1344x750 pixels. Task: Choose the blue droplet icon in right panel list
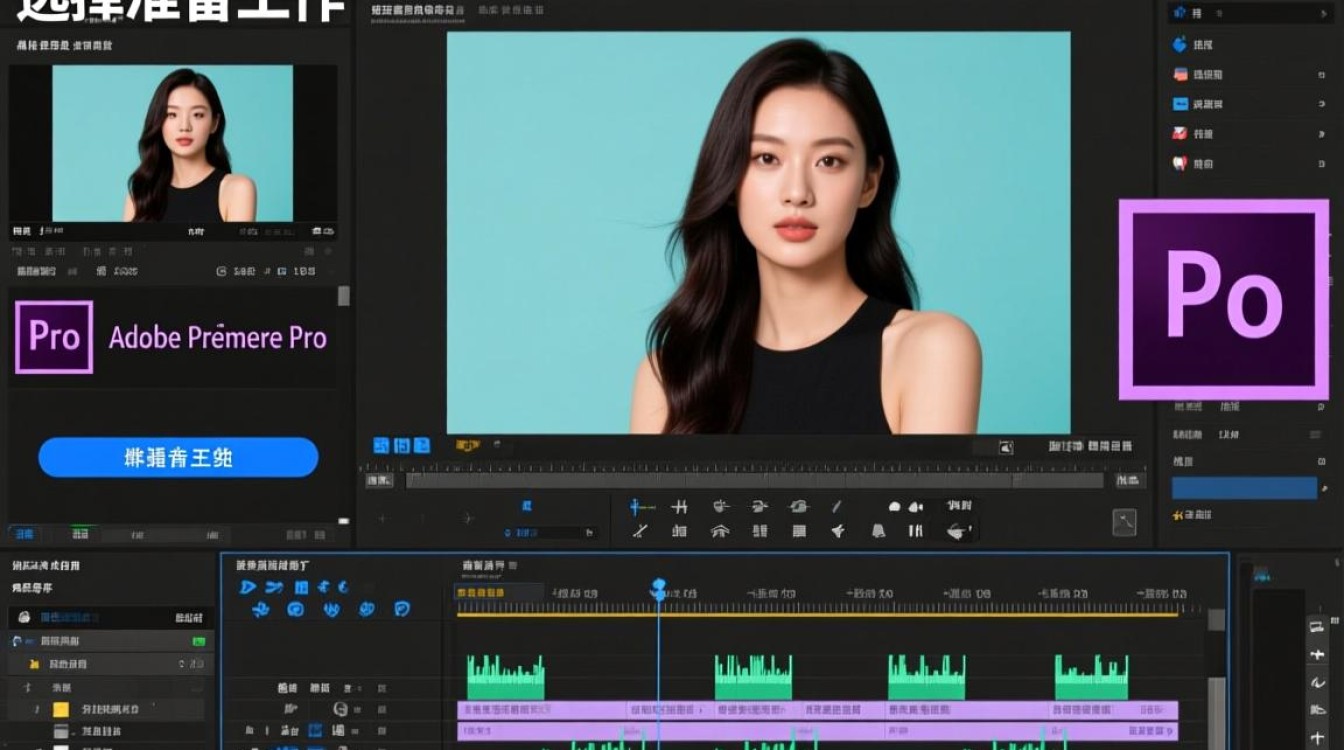(x=1179, y=44)
